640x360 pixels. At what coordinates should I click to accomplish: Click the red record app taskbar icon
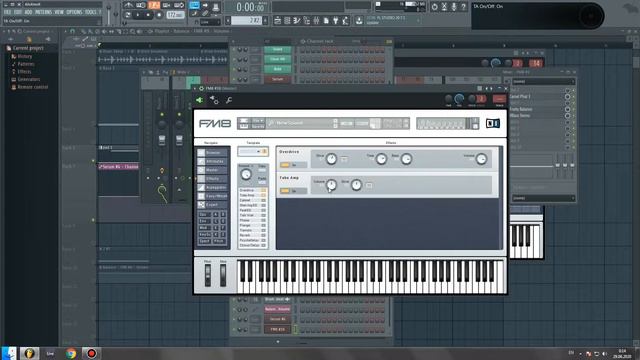click(91, 353)
